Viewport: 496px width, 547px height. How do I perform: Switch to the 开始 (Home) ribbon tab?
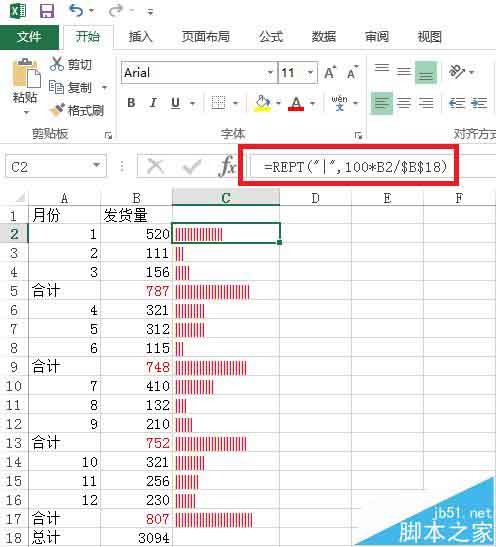88,37
